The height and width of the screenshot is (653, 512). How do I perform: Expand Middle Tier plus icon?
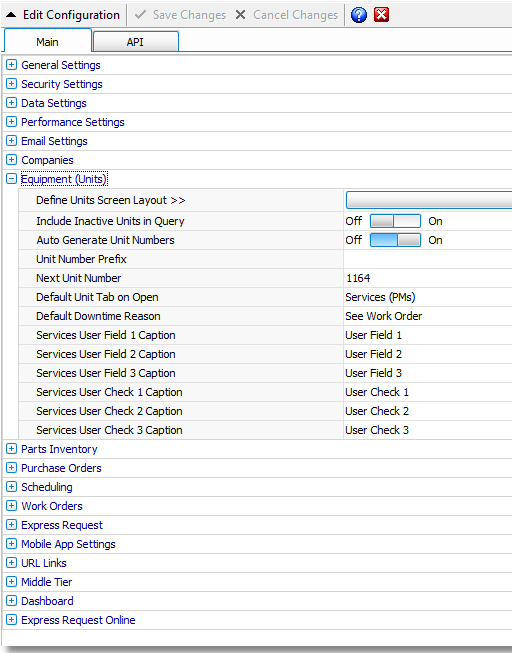click(12, 582)
